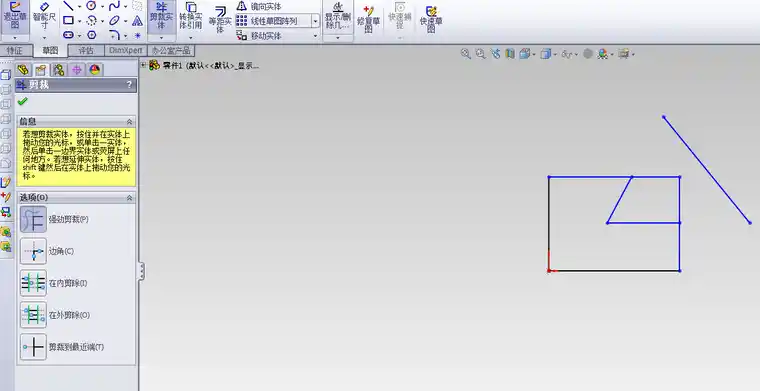Switch to the DimXpert tab
This screenshot has width=760, height=391.
pyautogui.click(x=126, y=50)
